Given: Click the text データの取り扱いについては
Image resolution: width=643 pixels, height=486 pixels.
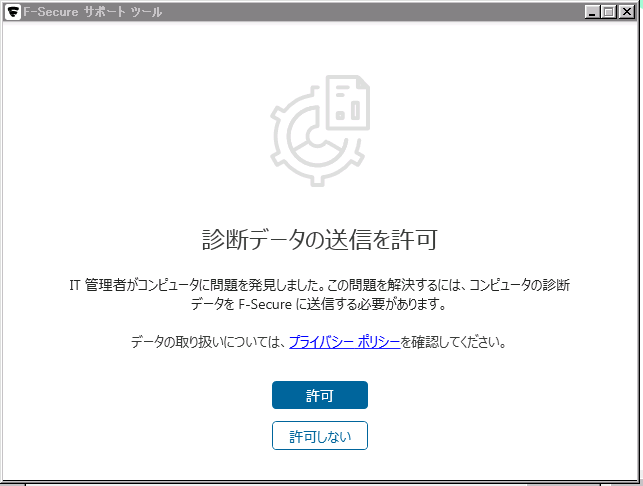Looking at the screenshot, I should click(208, 342).
